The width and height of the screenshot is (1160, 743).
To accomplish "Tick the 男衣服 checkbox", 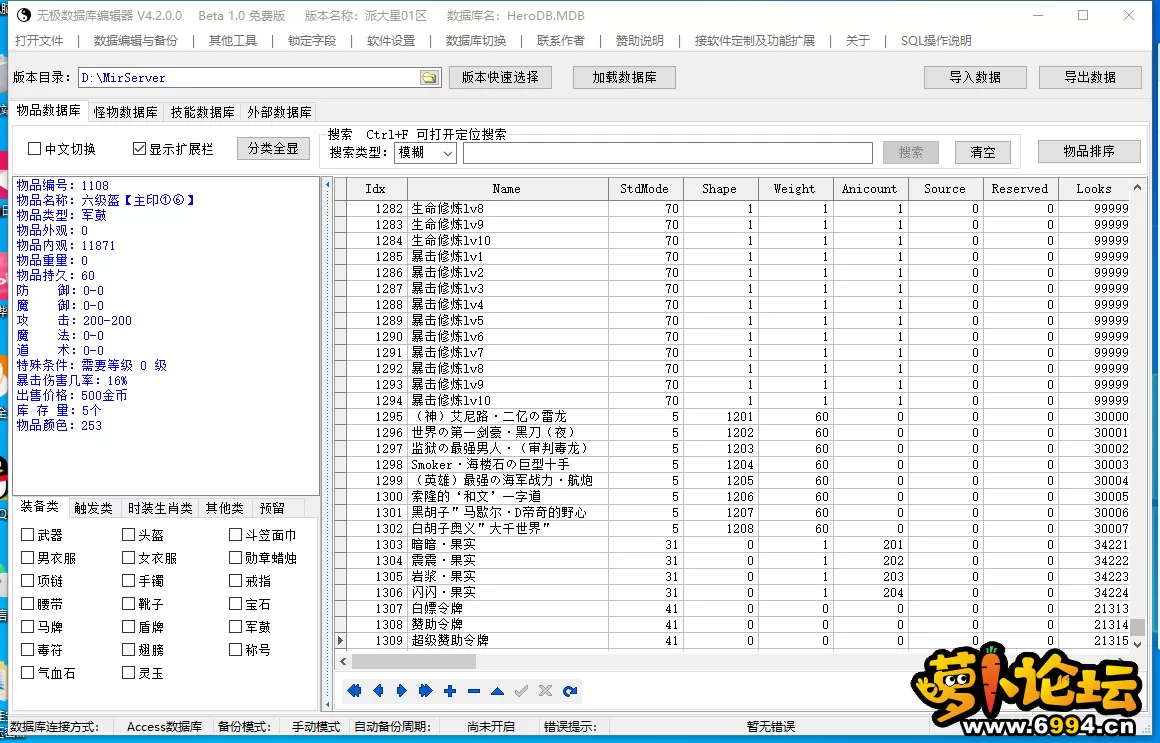I will pyautogui.click(x=27, y=557).
